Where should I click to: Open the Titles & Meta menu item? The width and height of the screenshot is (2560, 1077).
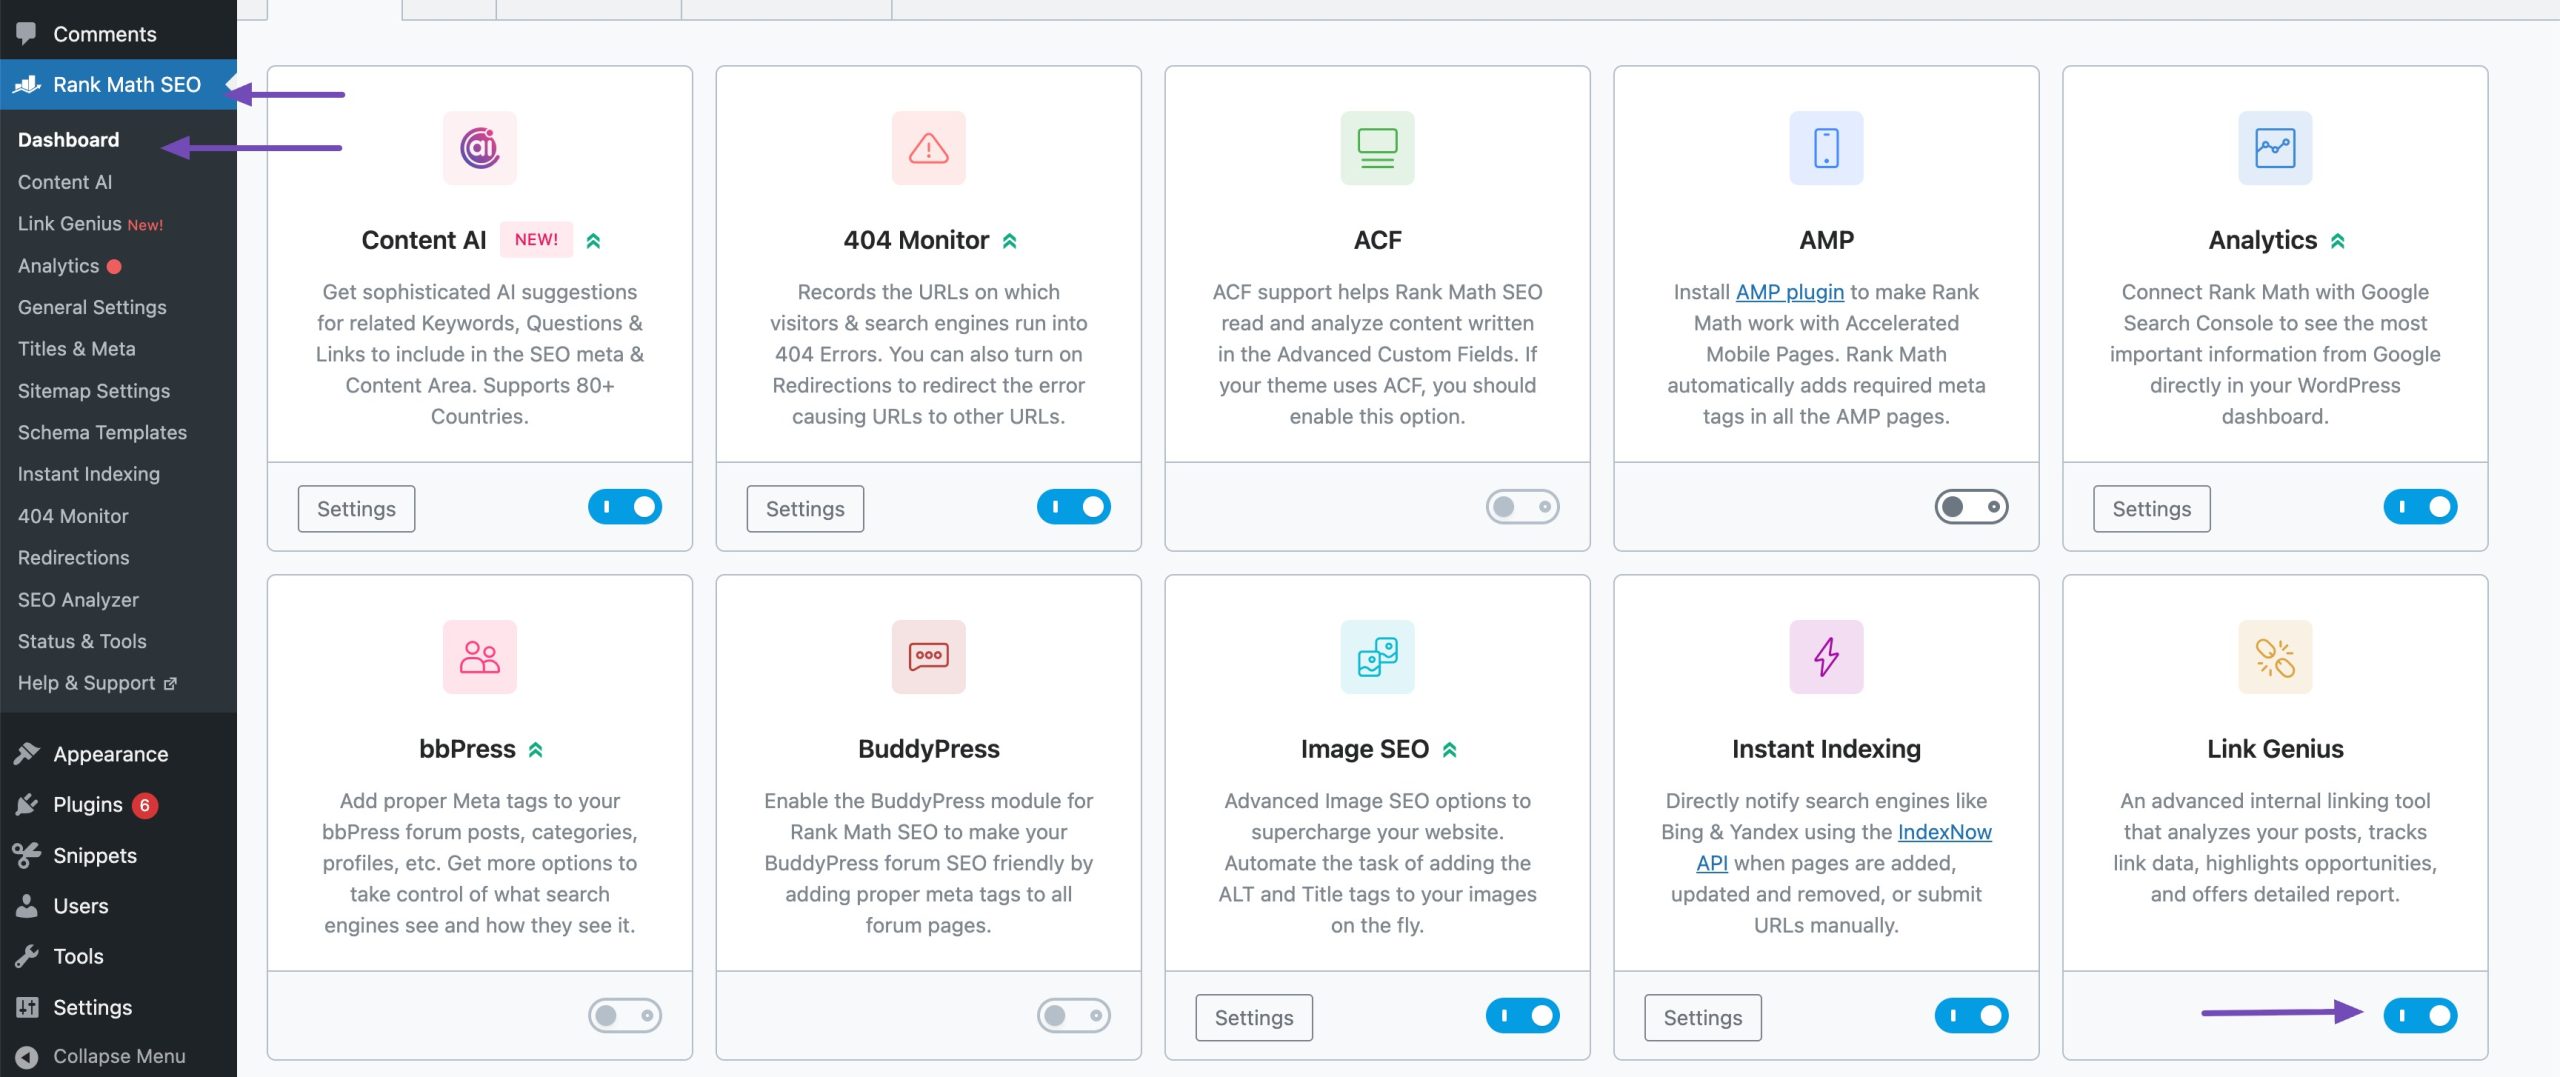76,349
